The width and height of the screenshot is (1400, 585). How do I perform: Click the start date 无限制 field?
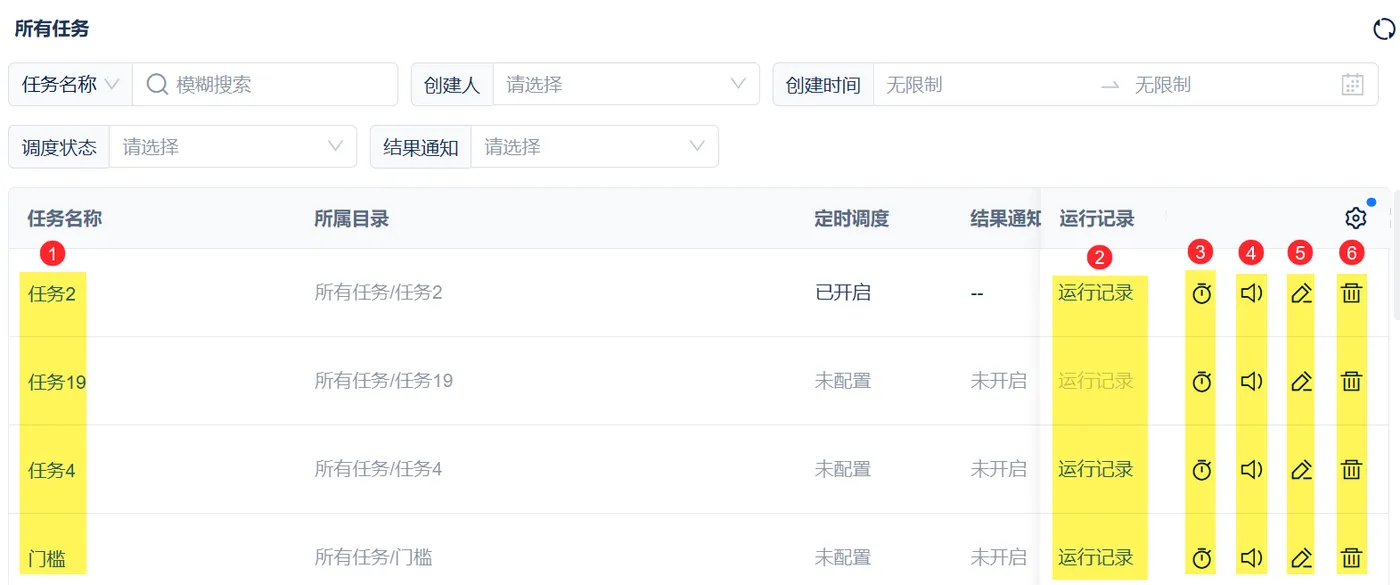[980, 85]
